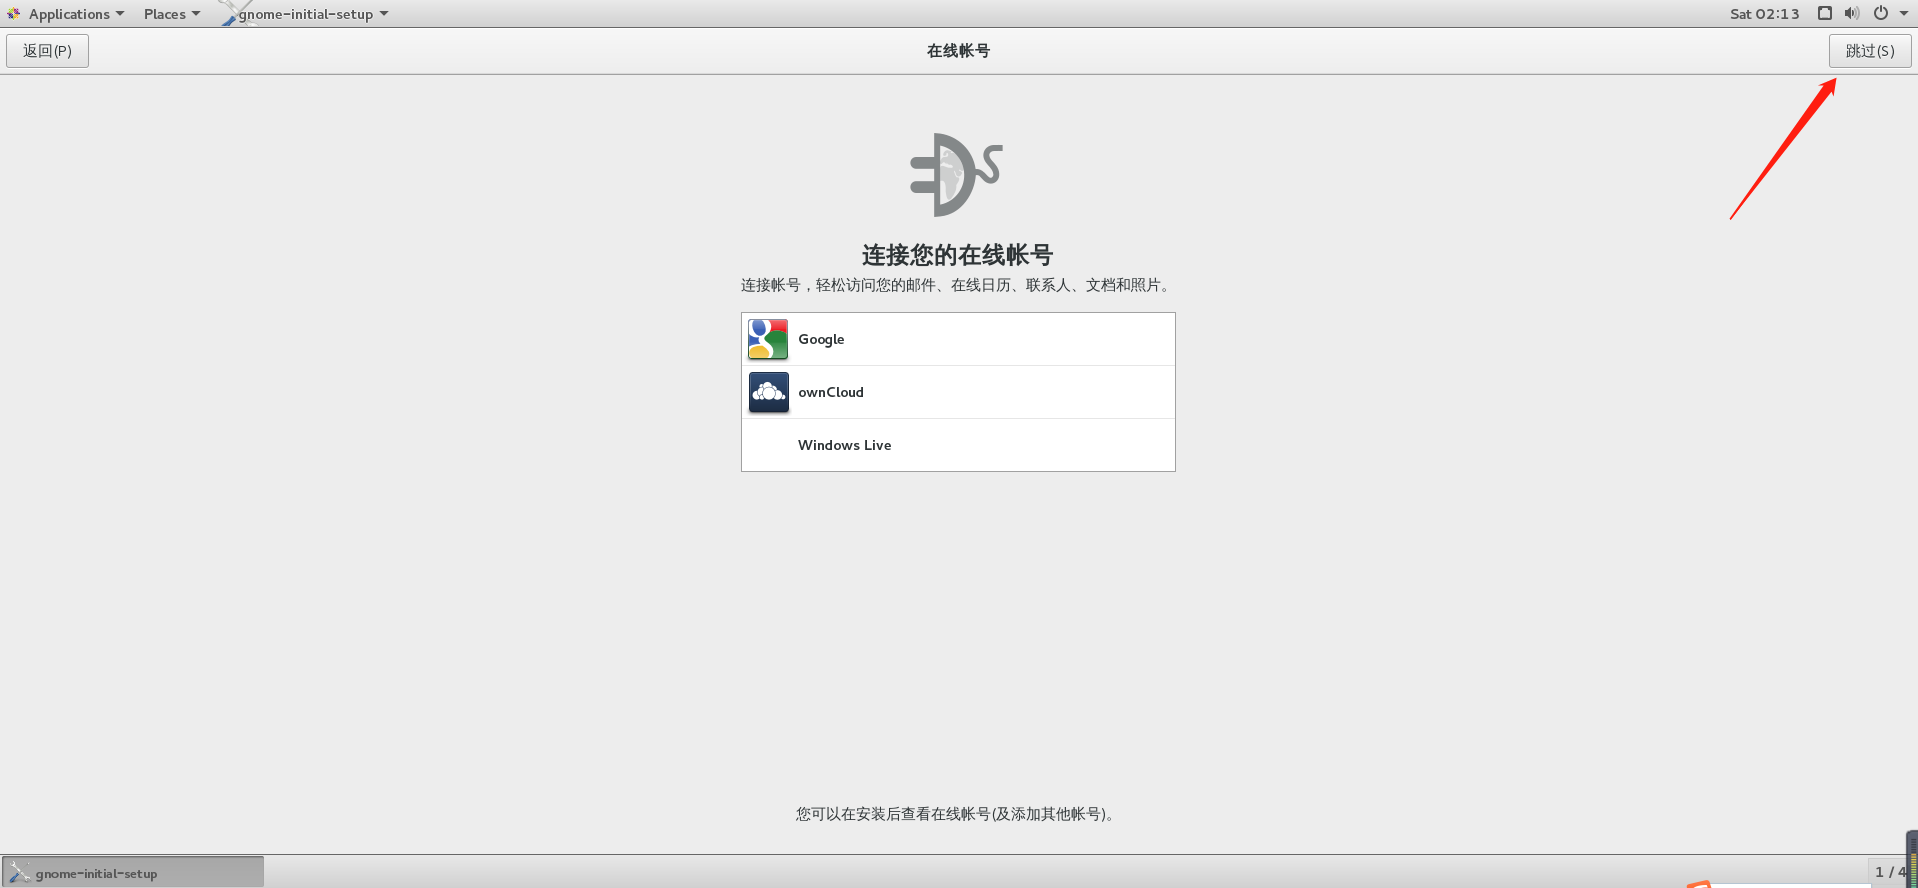
Task: Click the power icon in top bar
Action: click(1880, 13)
